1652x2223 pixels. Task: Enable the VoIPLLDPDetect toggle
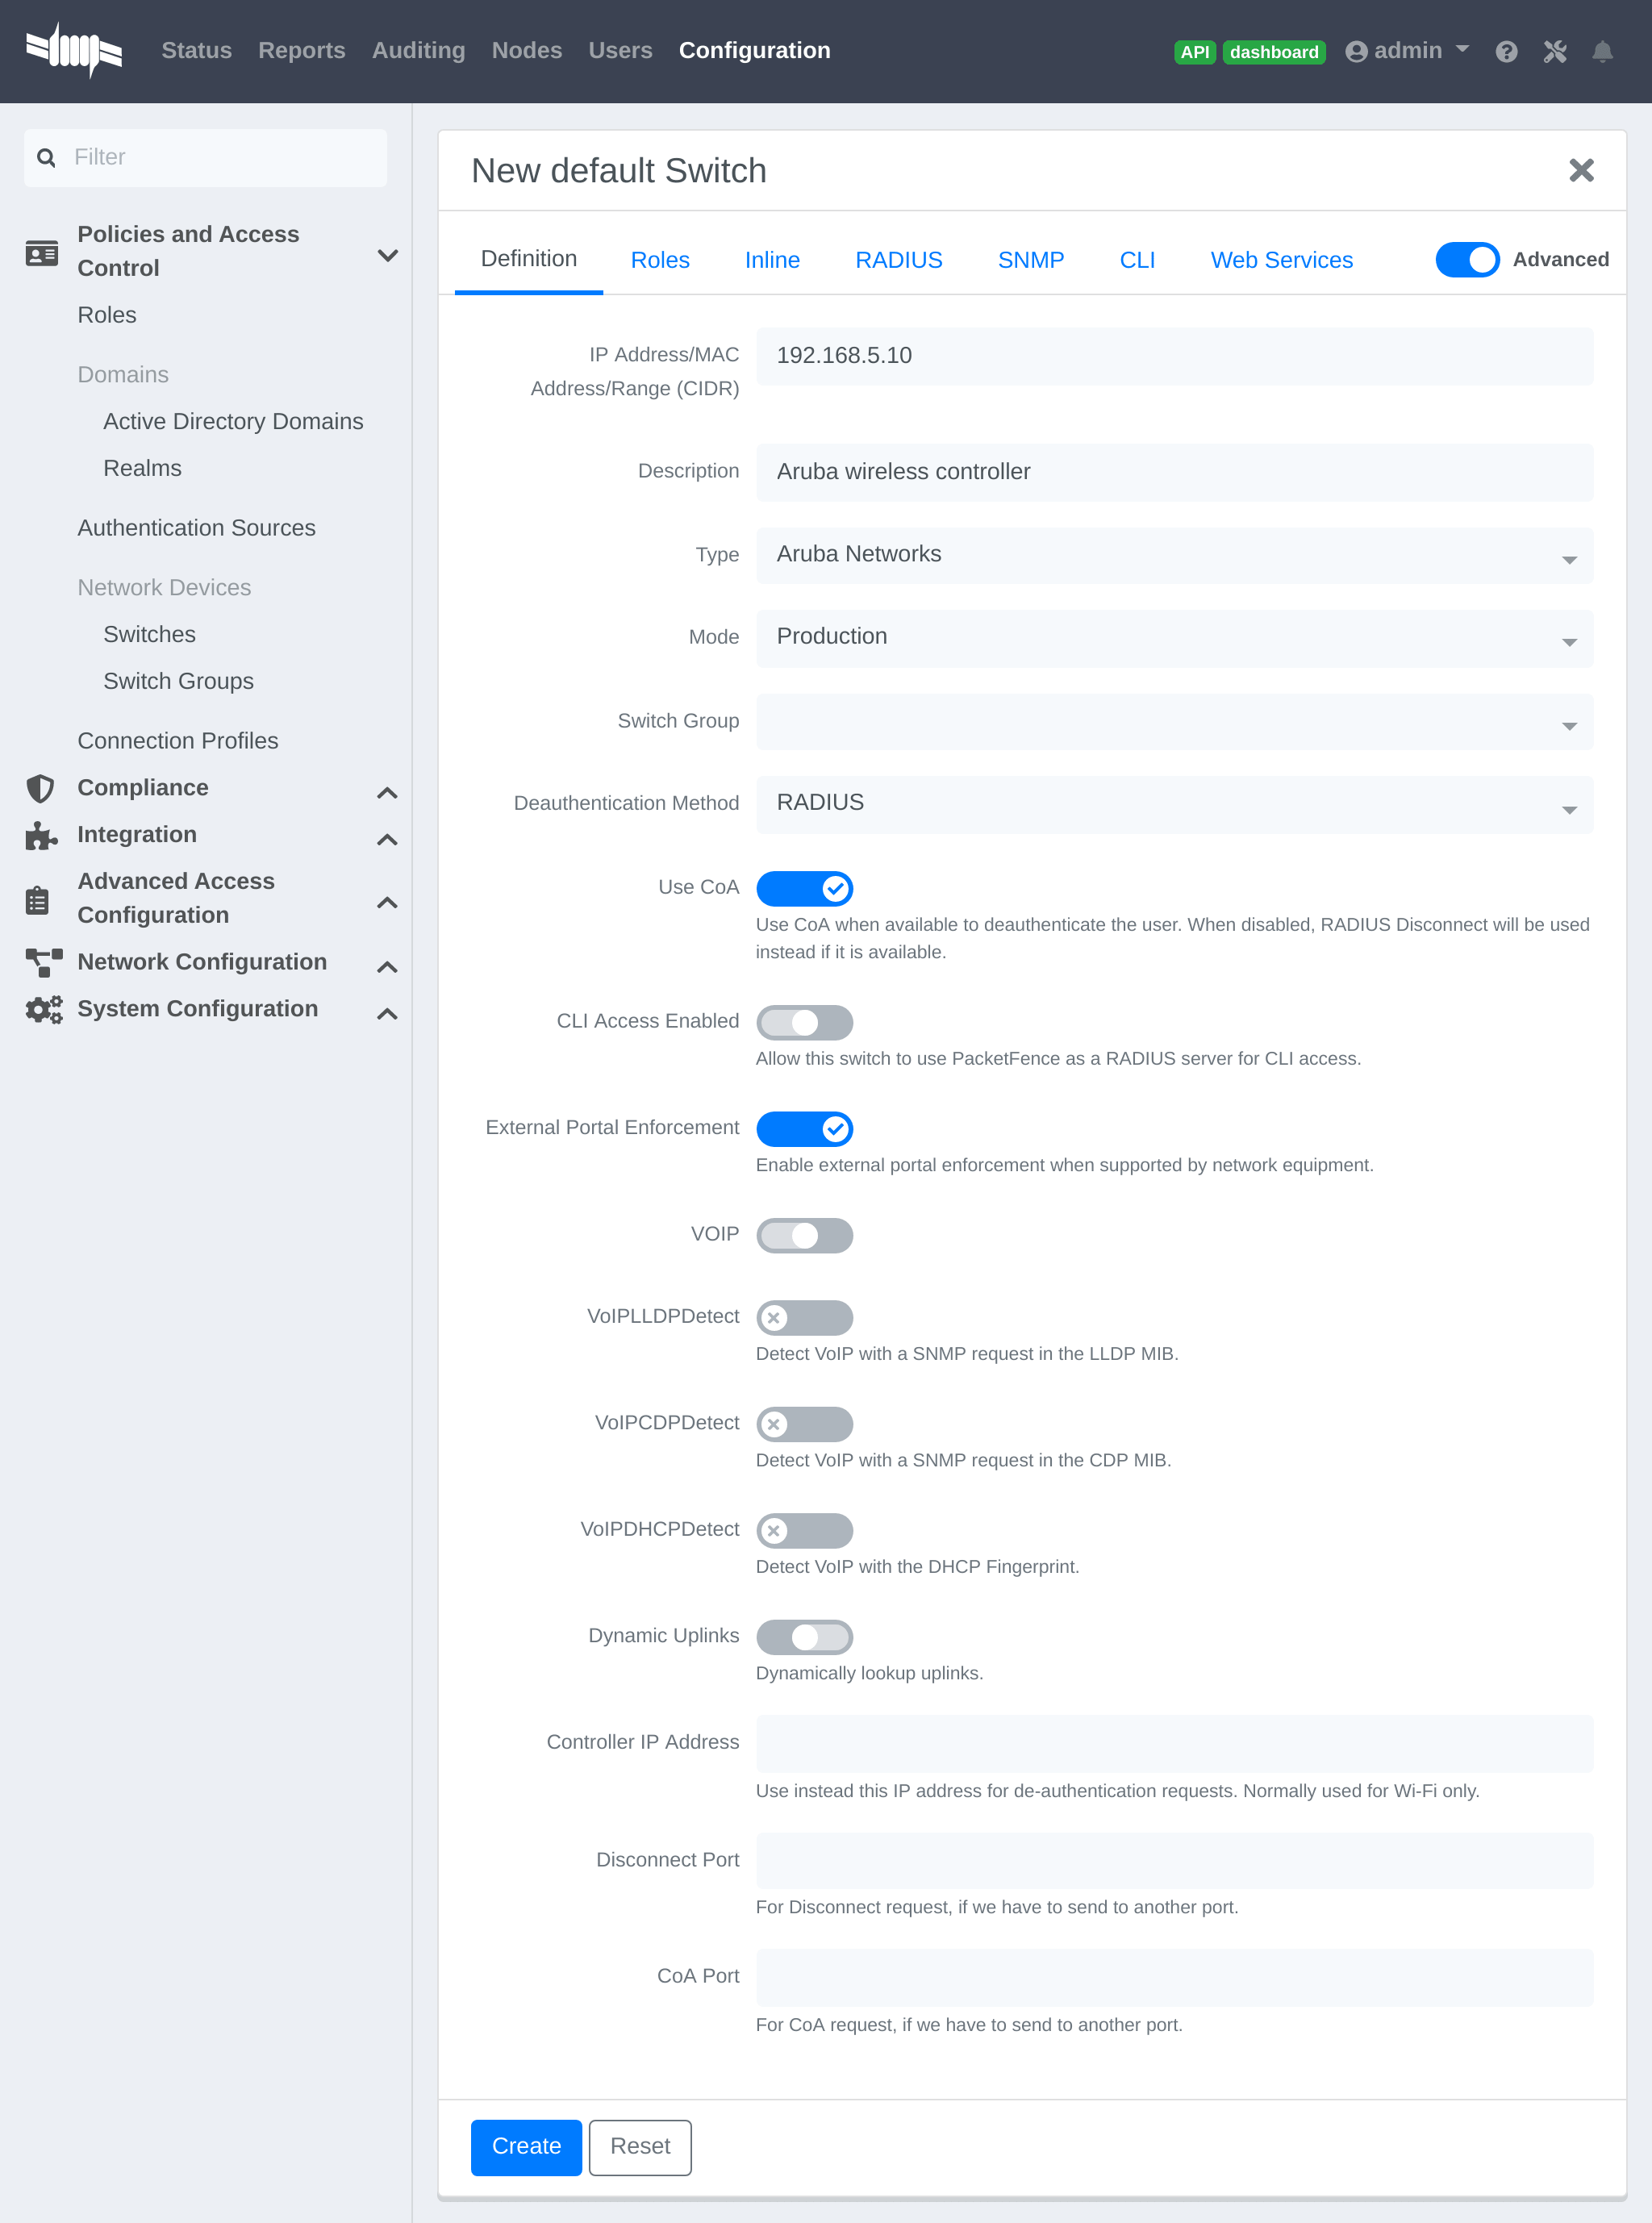coord(804,1318)
